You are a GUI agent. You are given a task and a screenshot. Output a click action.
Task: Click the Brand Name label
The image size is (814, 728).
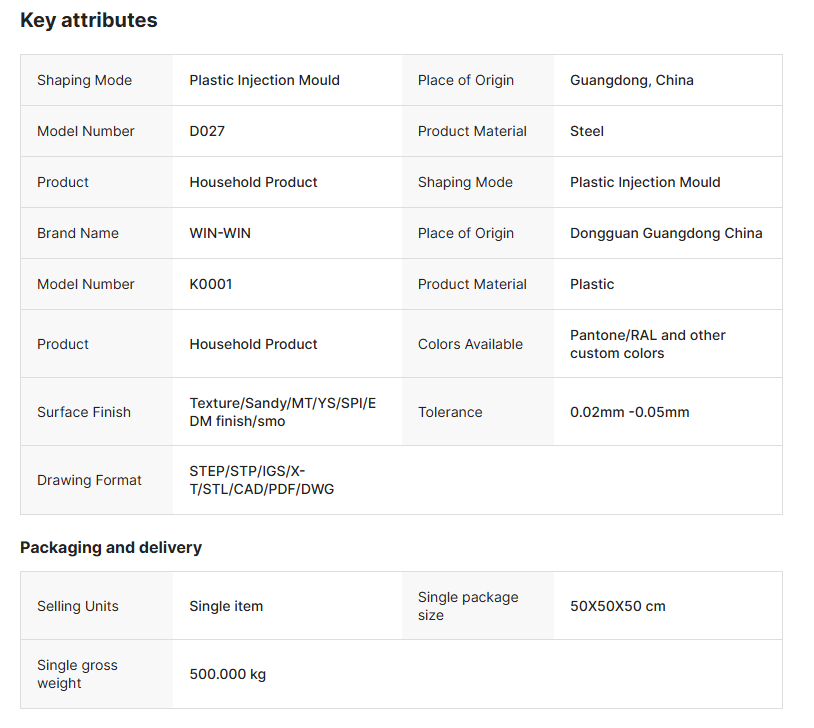78,233
